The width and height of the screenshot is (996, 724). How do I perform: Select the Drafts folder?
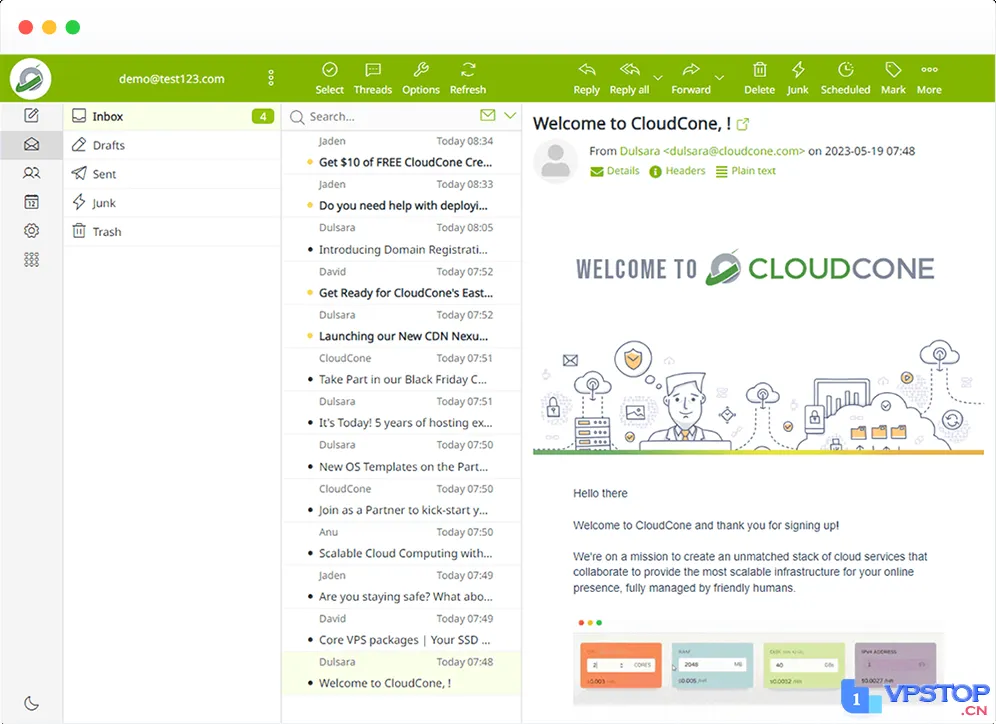(172, 145)
